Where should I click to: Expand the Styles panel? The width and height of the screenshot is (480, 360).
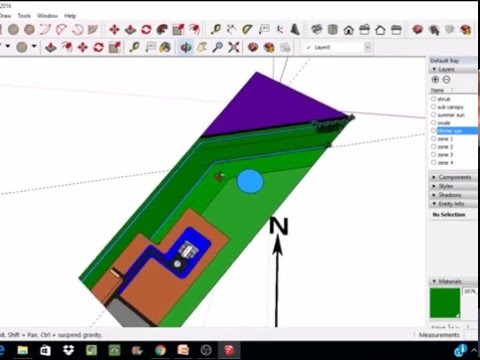click(x=434, y=186)
